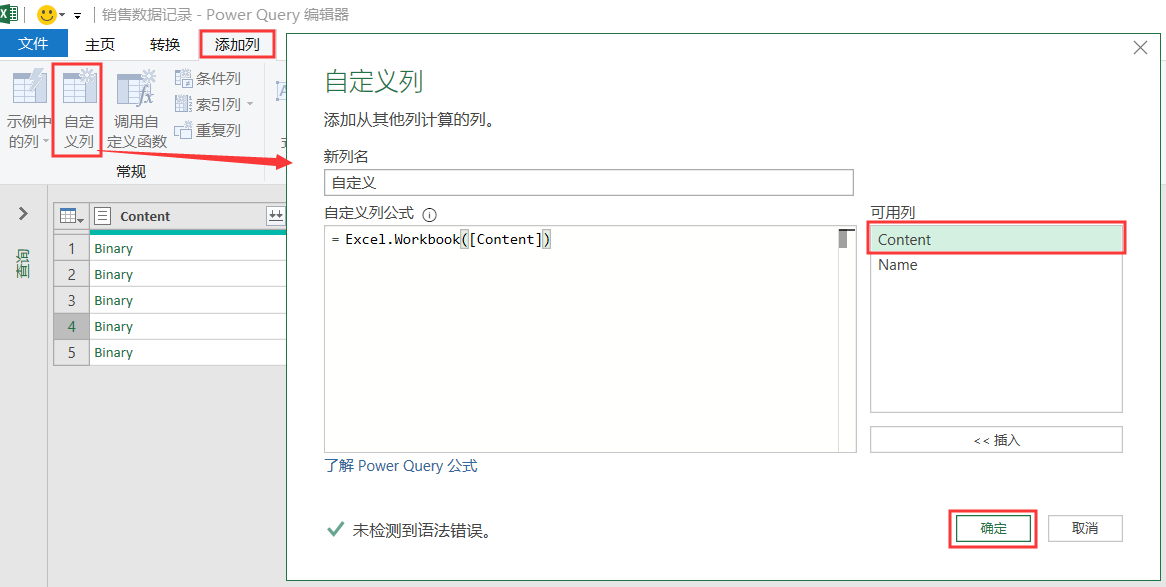
Task: Click the smiley feedback icon
Action: (46, 14)
